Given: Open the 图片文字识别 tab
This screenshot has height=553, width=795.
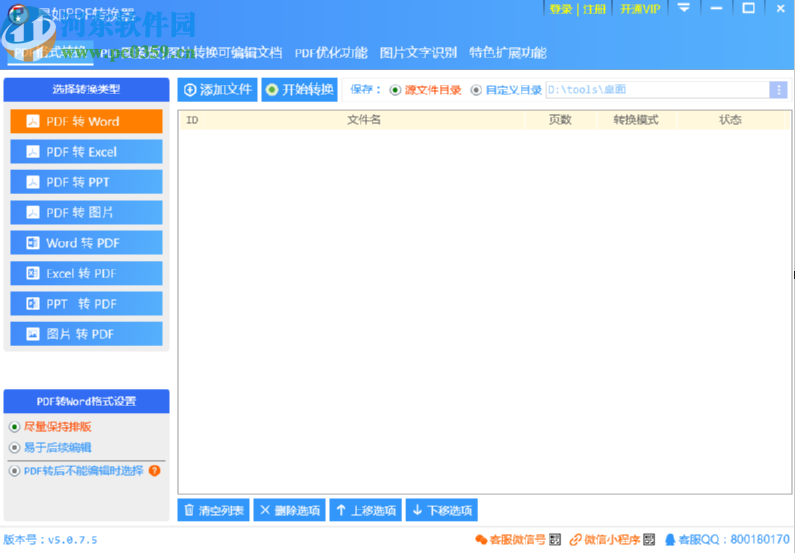Looking at the screenshot, I should 418,53.
